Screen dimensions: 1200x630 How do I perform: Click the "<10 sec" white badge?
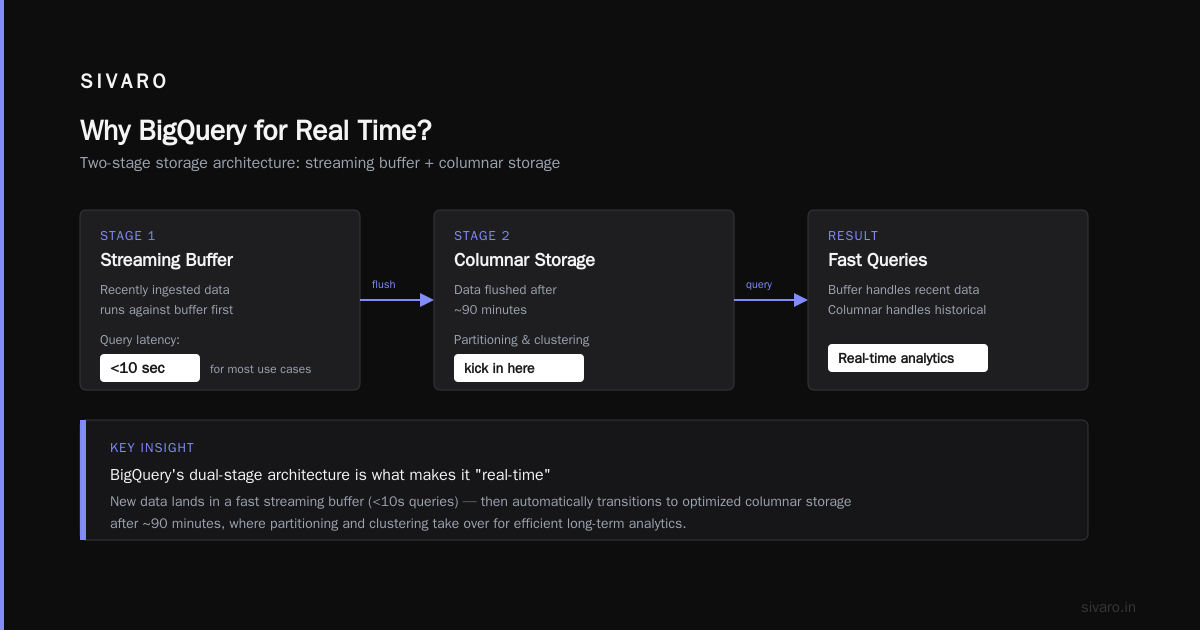click(150, 368)
